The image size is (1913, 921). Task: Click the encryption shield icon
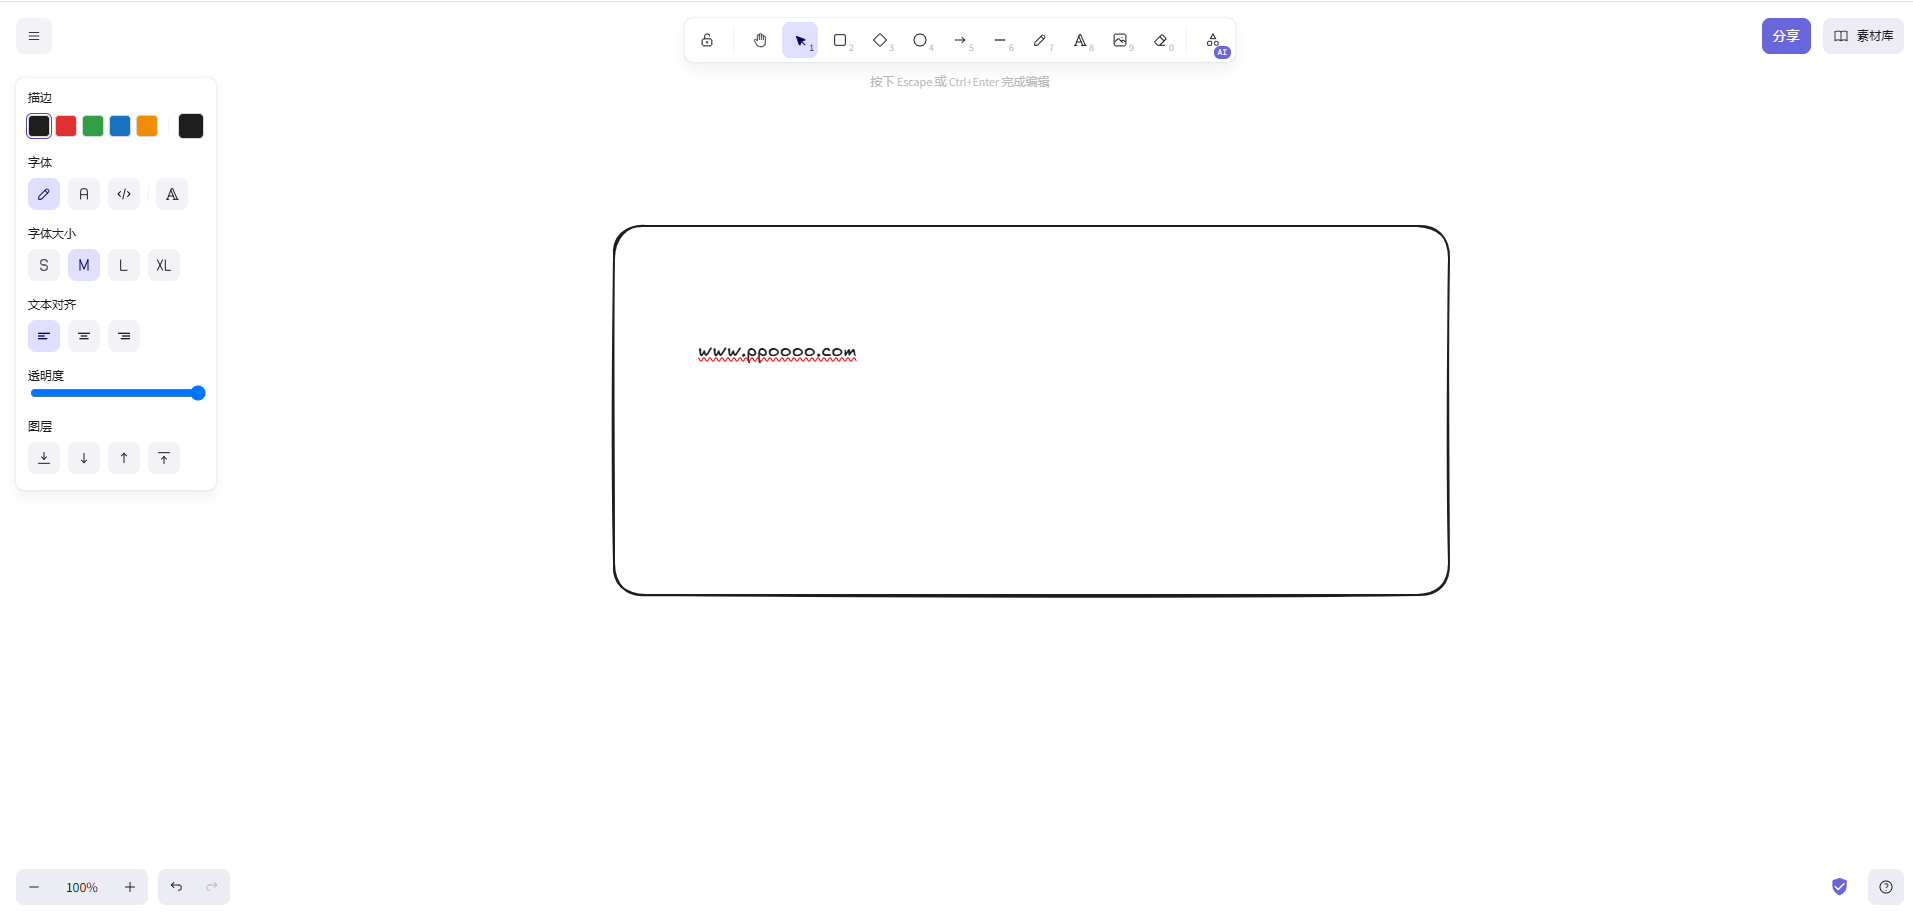[1839, 886]
